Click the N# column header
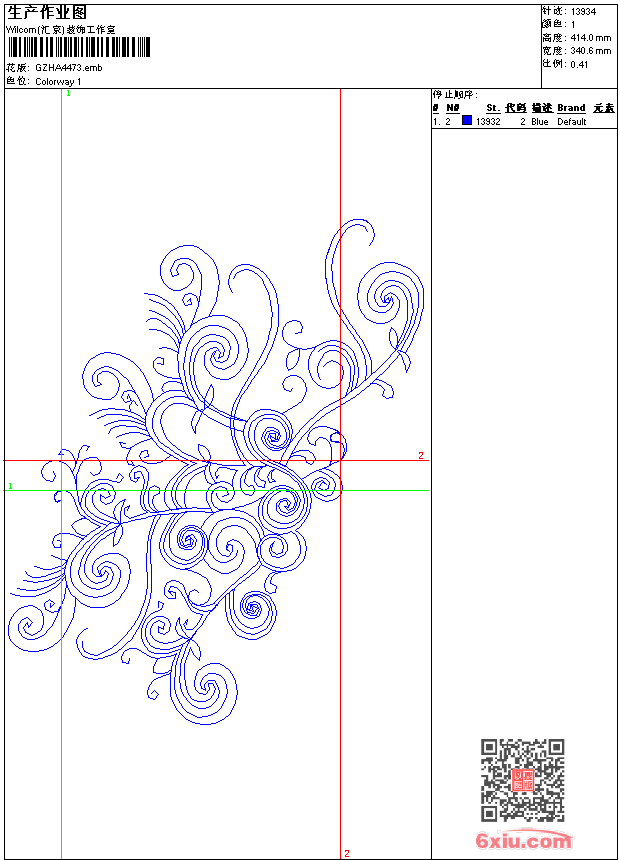This screenshot has width=620, height=860. tap(453, 108)
